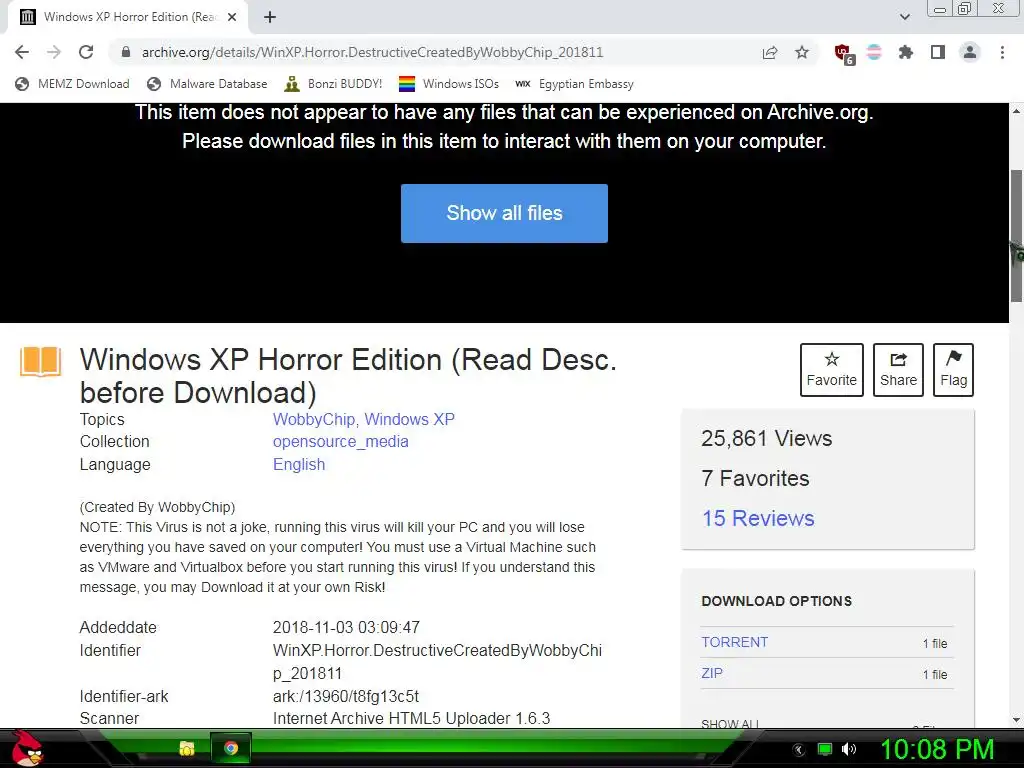Screen dimensions: 1024x768
Task: Click the SHOW ALL download link
Action: coord(730,724)
